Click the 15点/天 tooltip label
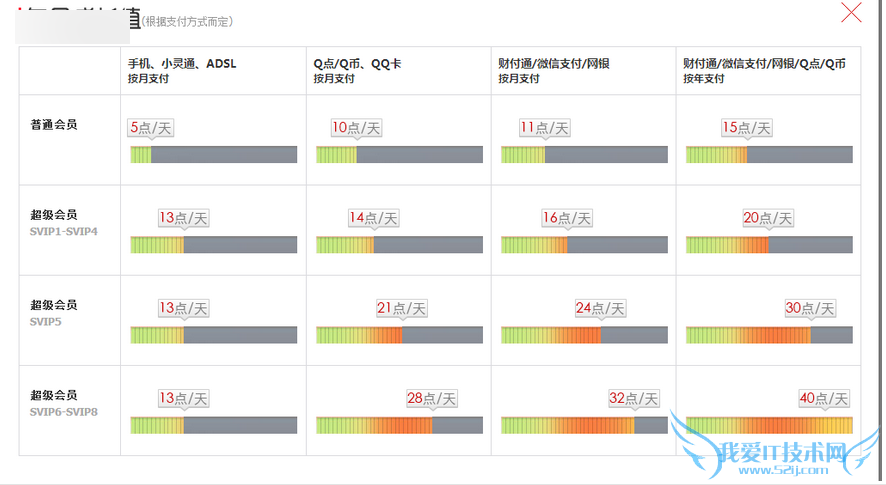Screen dimensions: 886x485 tap(746, 128)
